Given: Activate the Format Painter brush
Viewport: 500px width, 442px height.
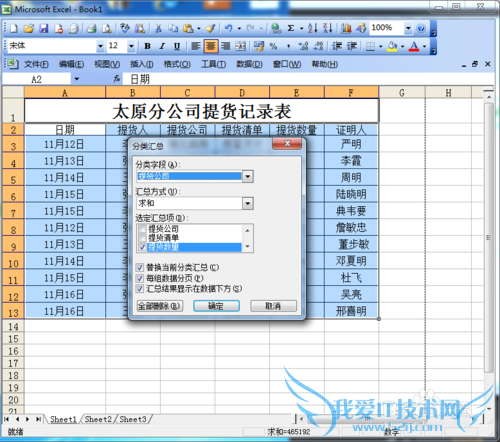Looking at the screenshot, I should pos(210,28).
